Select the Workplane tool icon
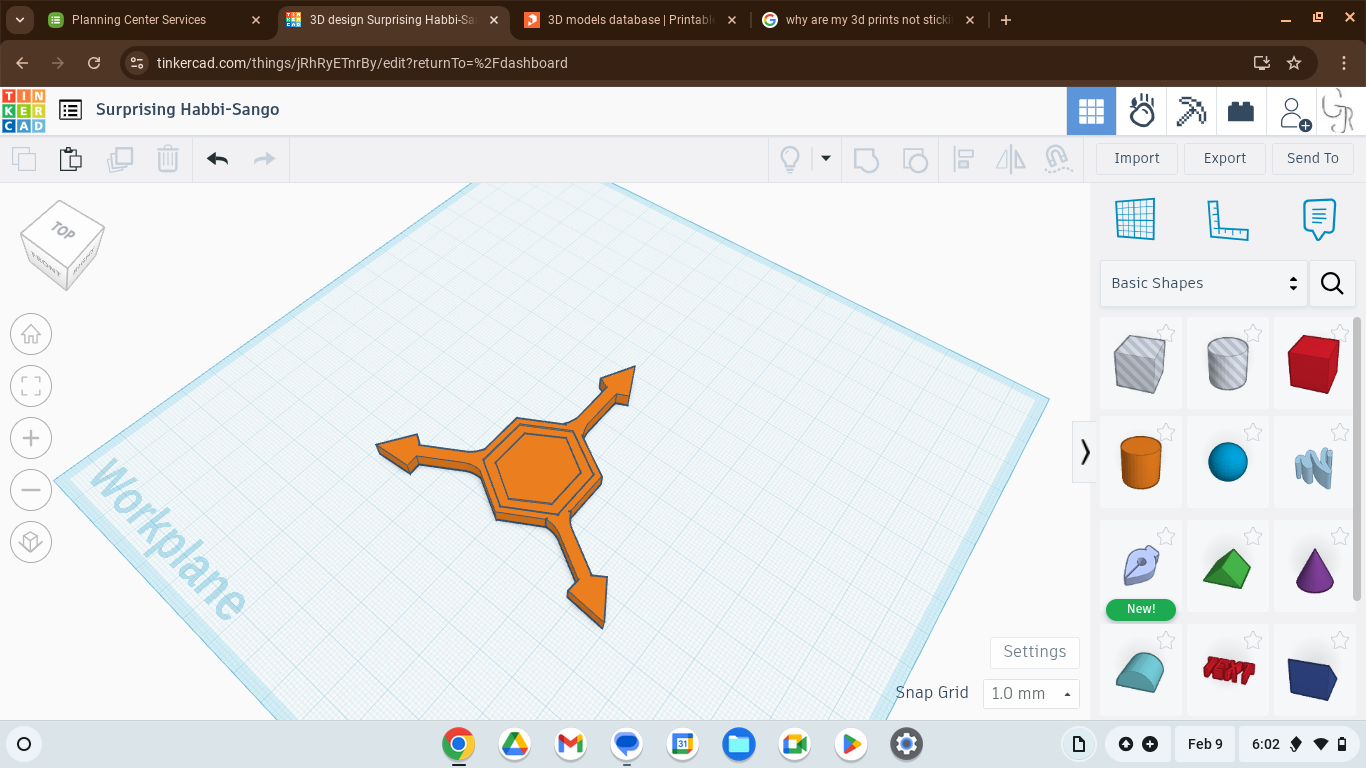Viewport: 1366px width, 768px height. pyautogui.click(x=1135, y=219)
